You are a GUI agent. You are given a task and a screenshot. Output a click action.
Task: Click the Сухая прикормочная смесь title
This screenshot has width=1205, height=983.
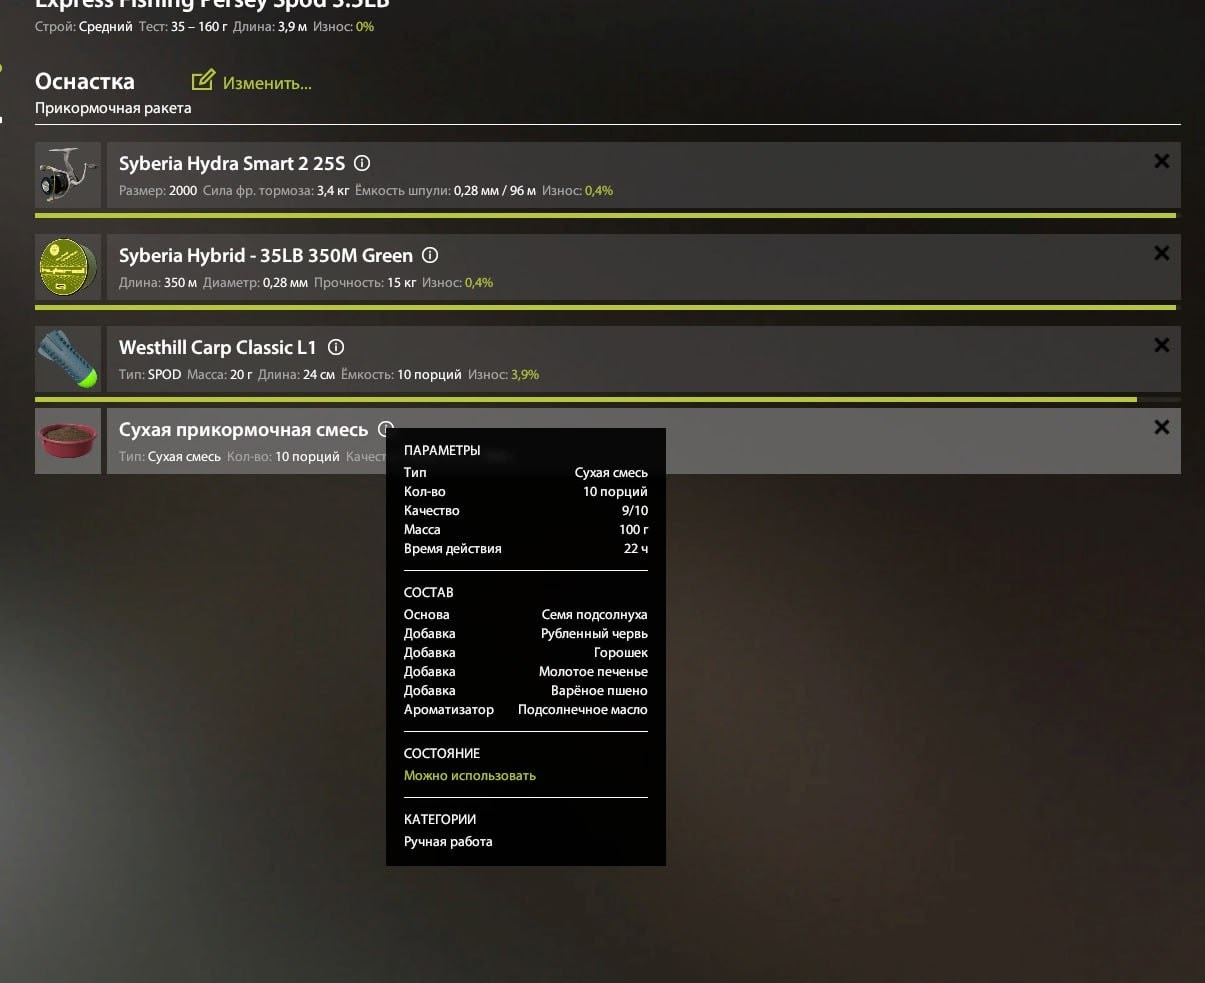tap(243, 429)
